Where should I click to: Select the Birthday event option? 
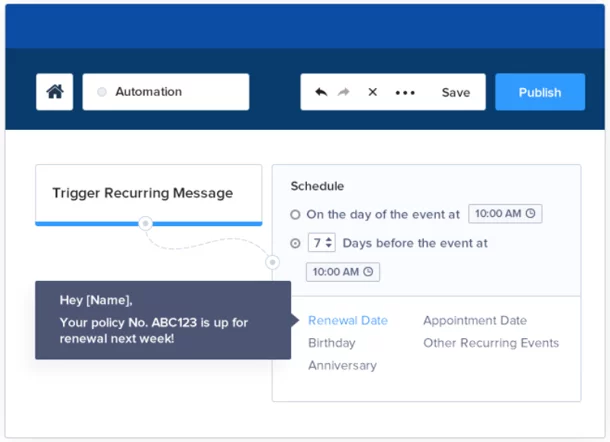pyautogui.click(x=331, y=343)
